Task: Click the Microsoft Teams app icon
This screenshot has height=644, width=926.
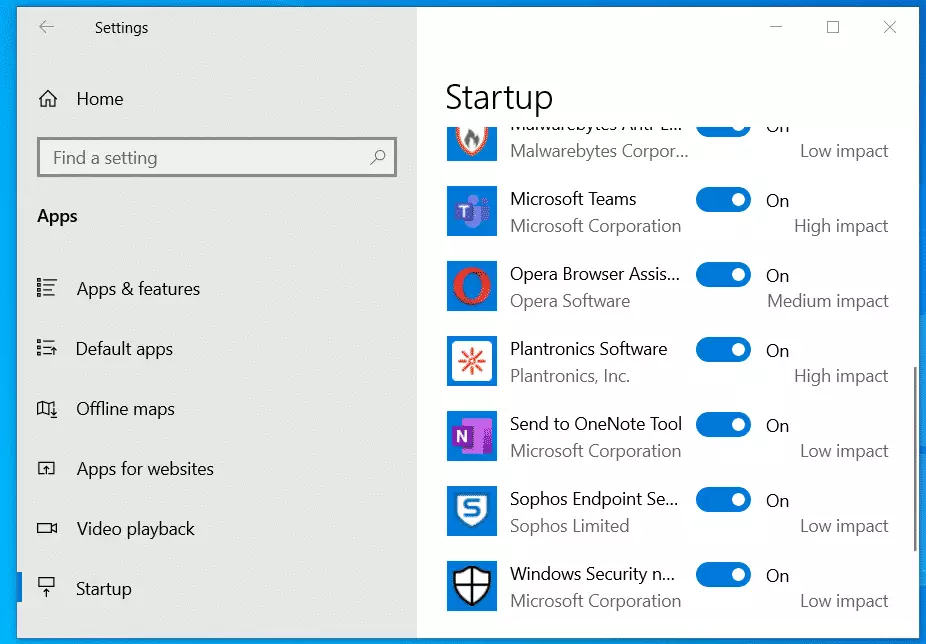Action: coord(472,211)
